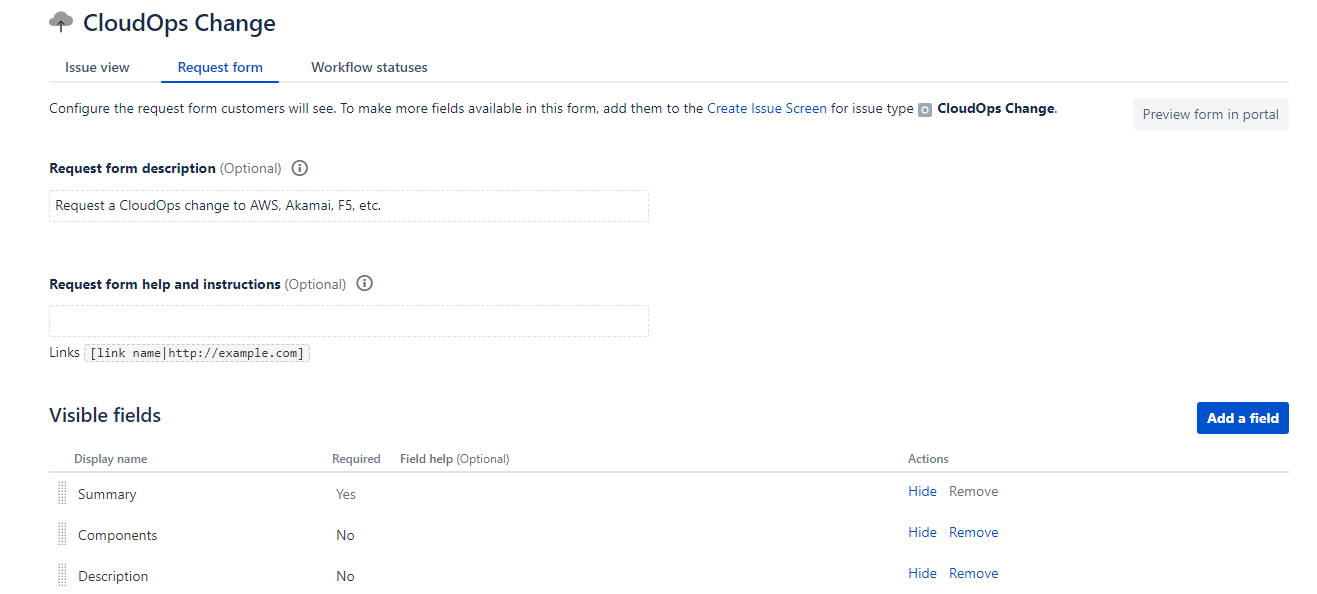The image size is (1317, 594).
Task: Select the Request form tab
Action: pyautogui.click(x=219, y=67)
